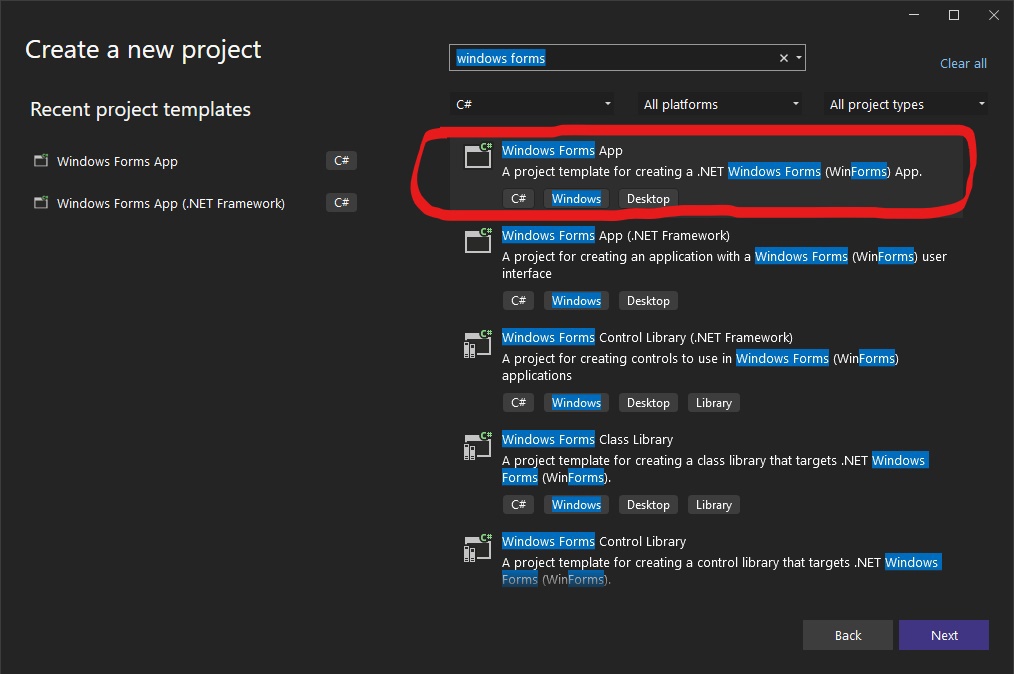Click C# tag under Windows Forms App

pos(518,199)
